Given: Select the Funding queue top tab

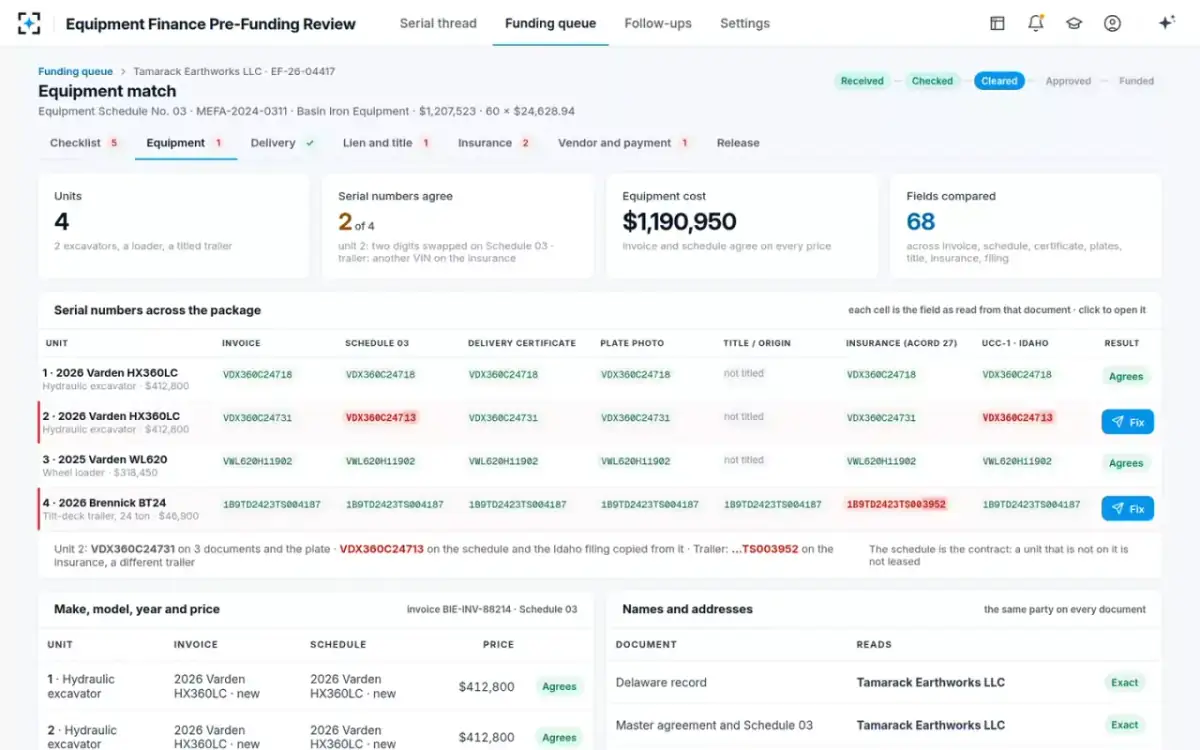Looking at the screenshot, I should [550, 23].
